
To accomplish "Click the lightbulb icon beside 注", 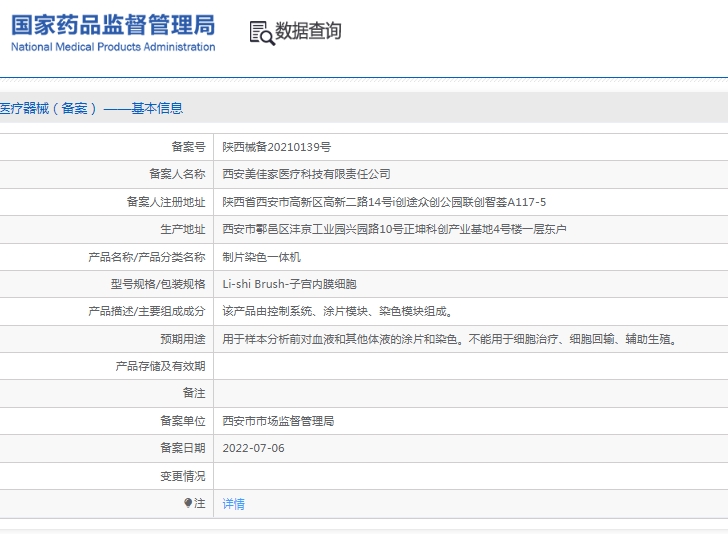I will pyautogui.click(x=188, y=503).
